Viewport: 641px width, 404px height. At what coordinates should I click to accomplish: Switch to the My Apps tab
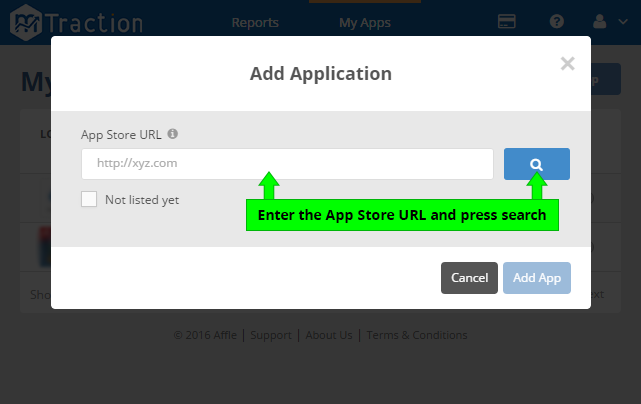365,22
